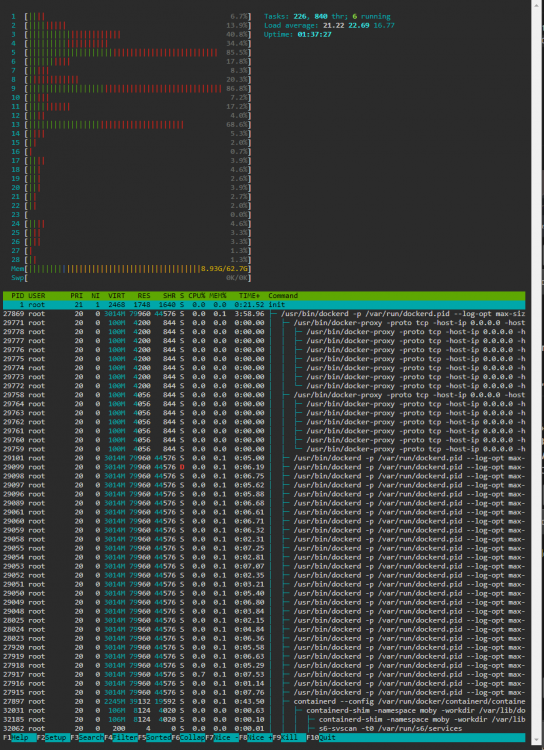Sort by the USER column header
Viewport: 544px width, 750px height.
[36, 296]
